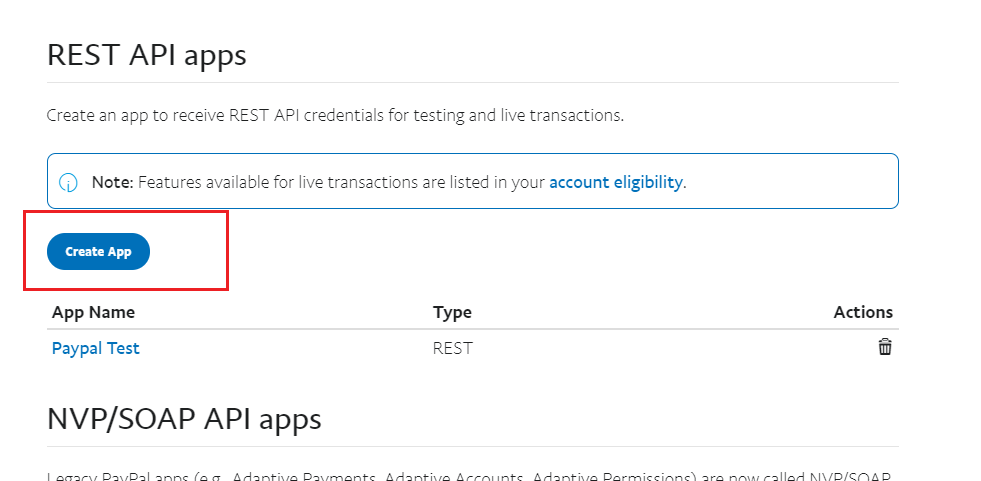Delete the Paypal Test app via trash icon
The height and width of the screenshot is (481, 981).
(884, 347)
